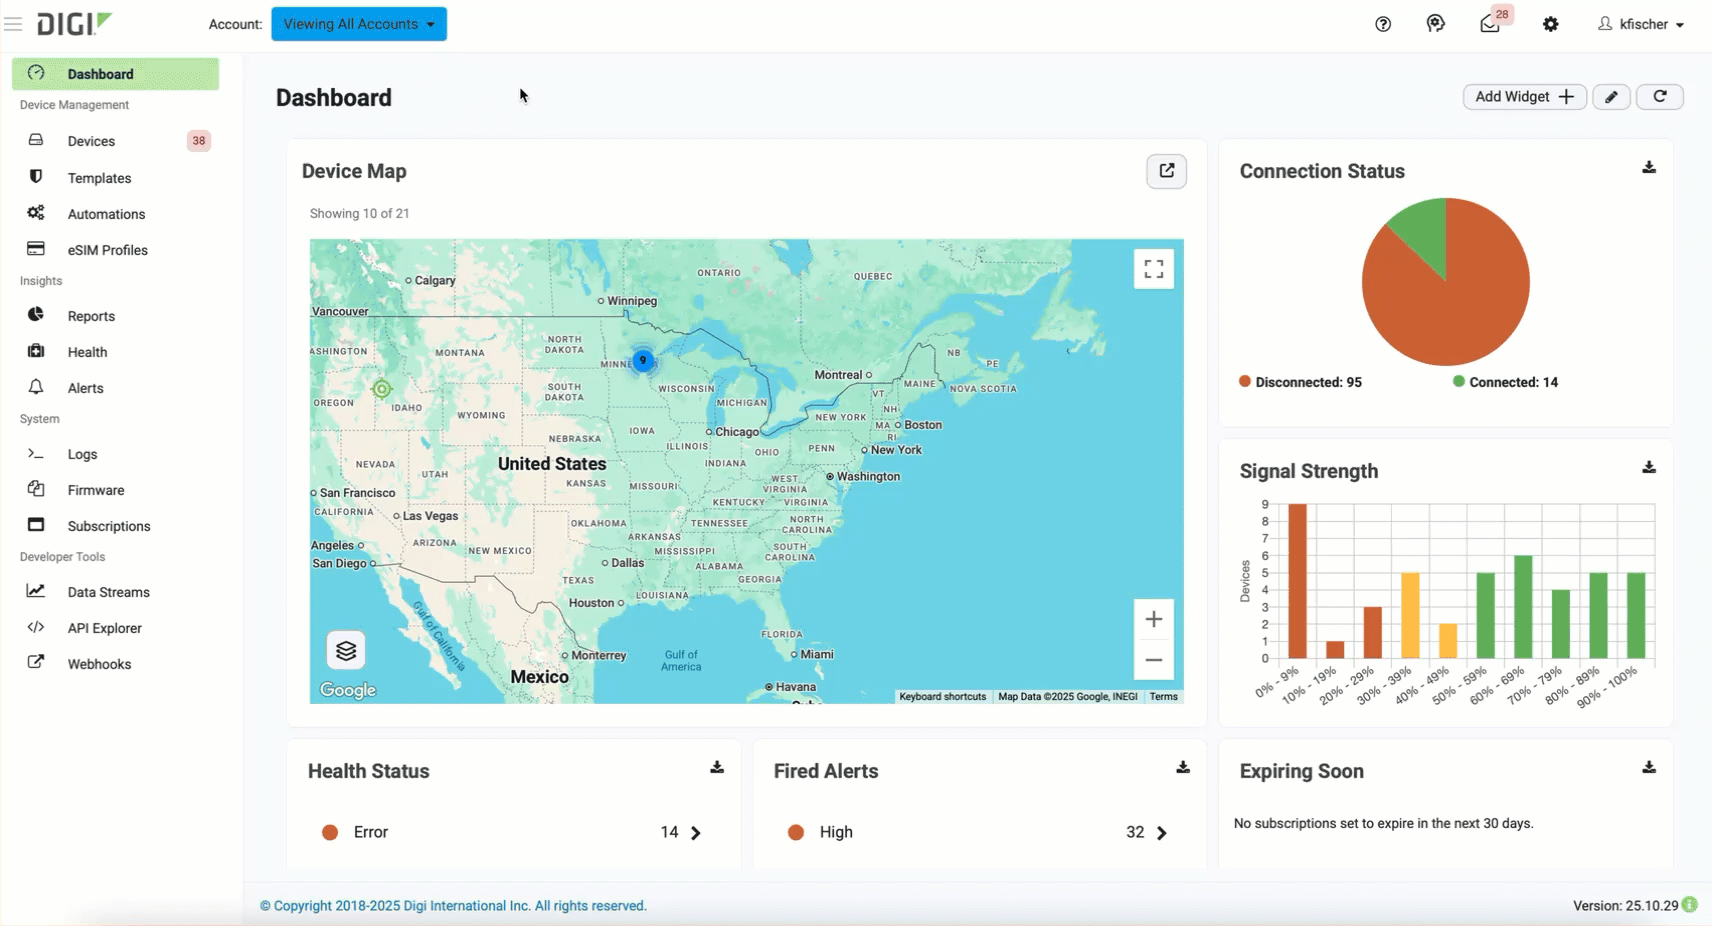Viewport: 1712px width, 926px height.
Task: Click the blue device cluster marker
Action: (x=643, y=361)
